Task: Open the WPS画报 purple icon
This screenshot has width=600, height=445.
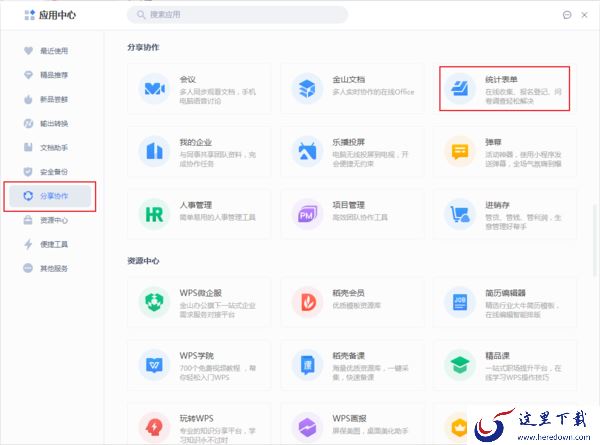Action: click(307, 427)
